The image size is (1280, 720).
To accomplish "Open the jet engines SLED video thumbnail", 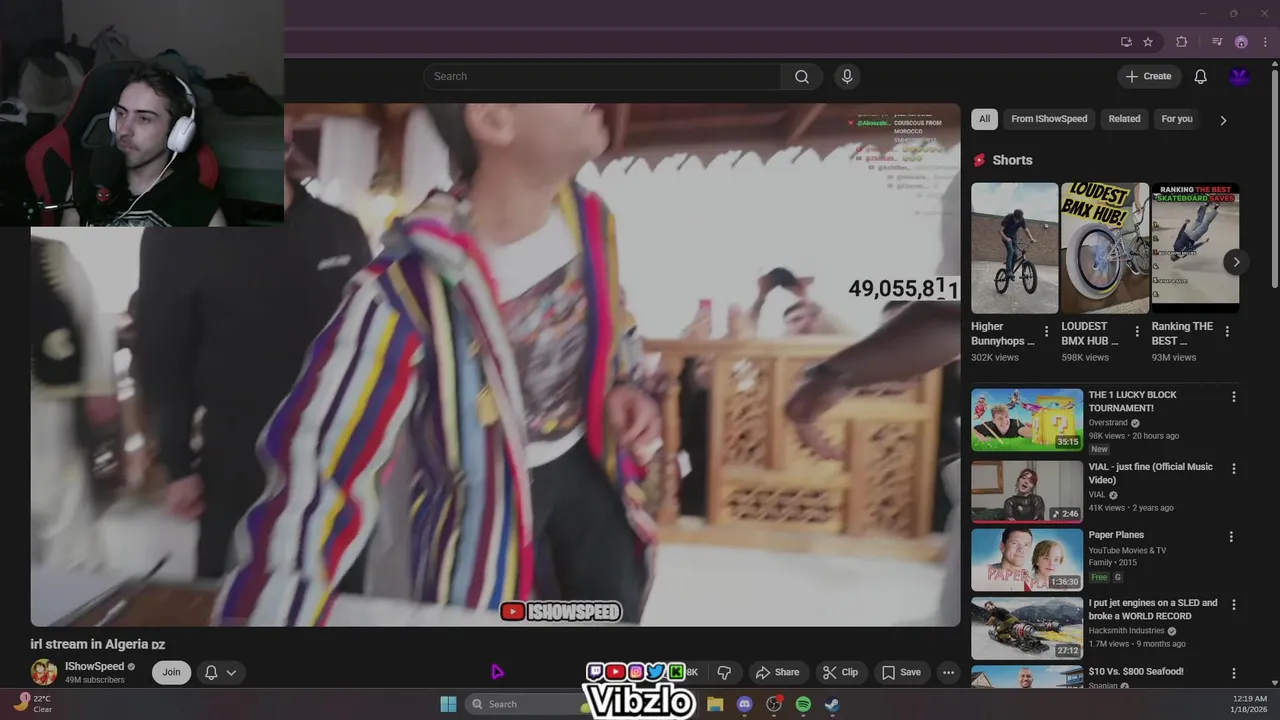I will coord(1027,628).
